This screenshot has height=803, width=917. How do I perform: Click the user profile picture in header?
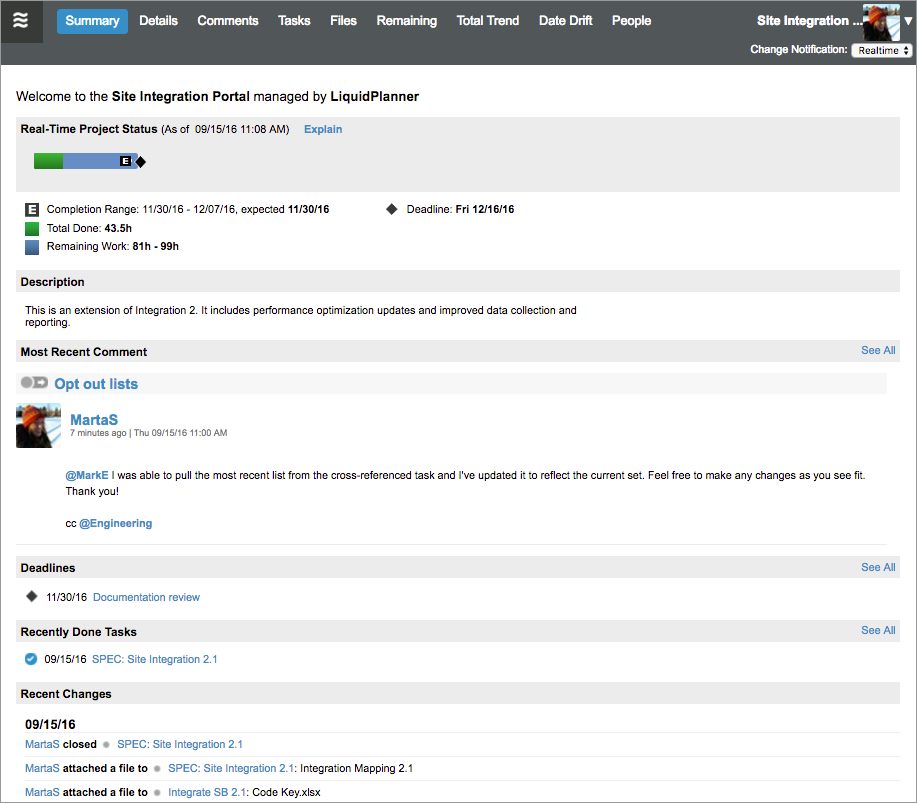coord(880,21)
